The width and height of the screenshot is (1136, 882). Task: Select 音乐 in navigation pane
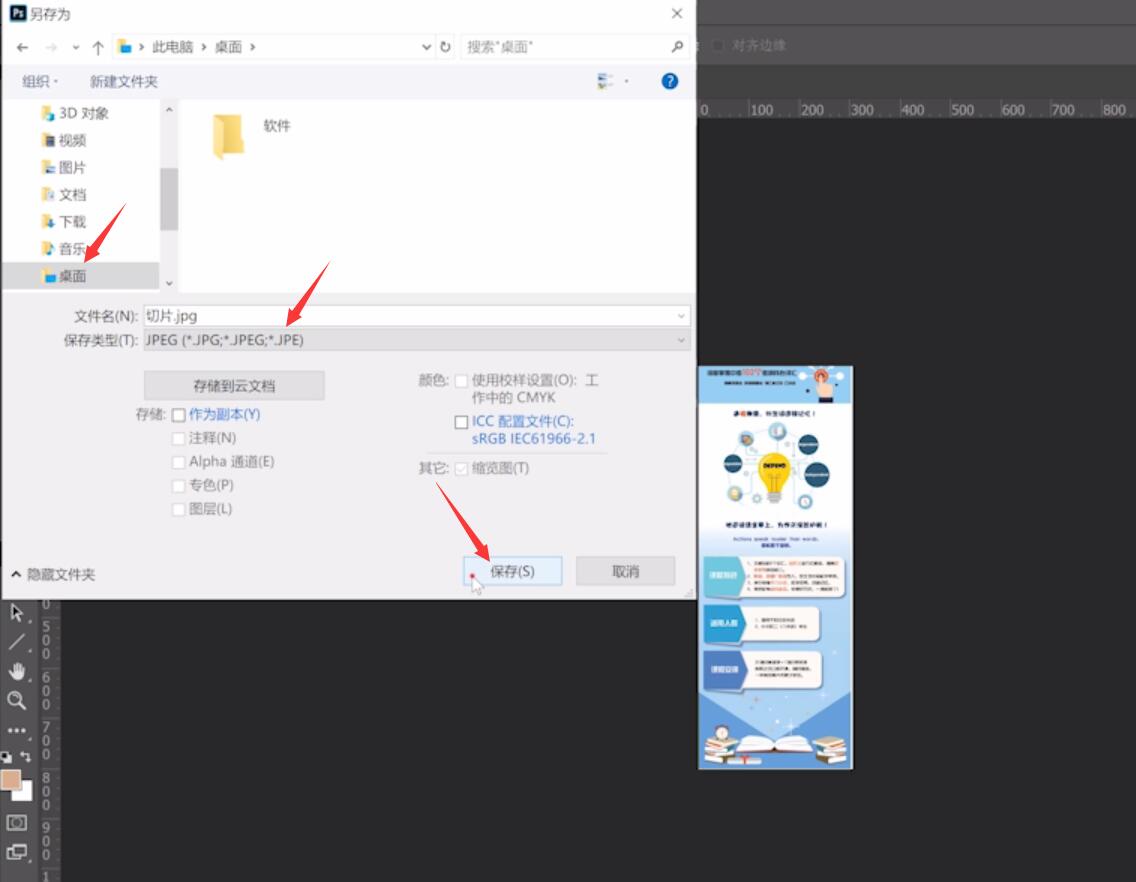tap(64, 249)
